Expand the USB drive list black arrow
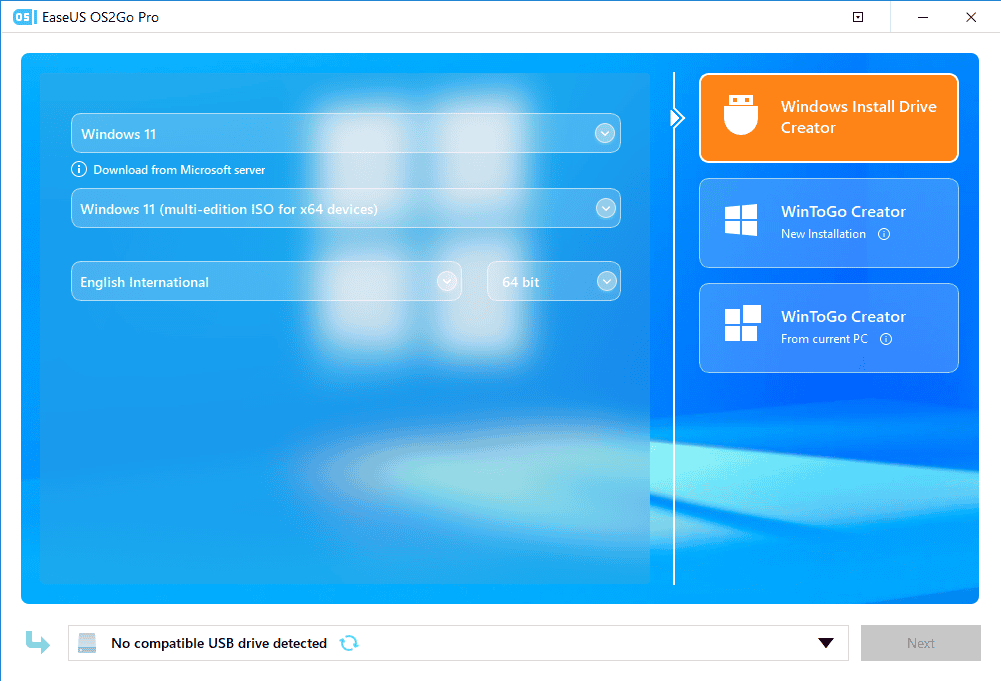 tap(826, 643)
